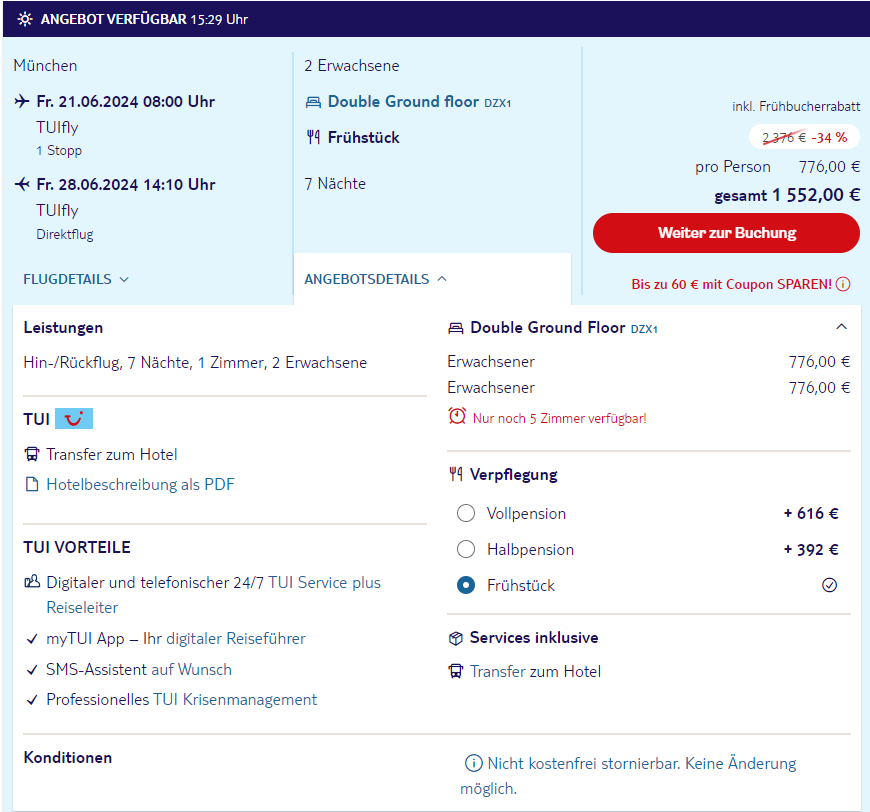This screenshot has width=870, height=812.
Task: Click outbound date Fr. 21.06.2024 08:00 Uhr
Action: tap(125, 102)
